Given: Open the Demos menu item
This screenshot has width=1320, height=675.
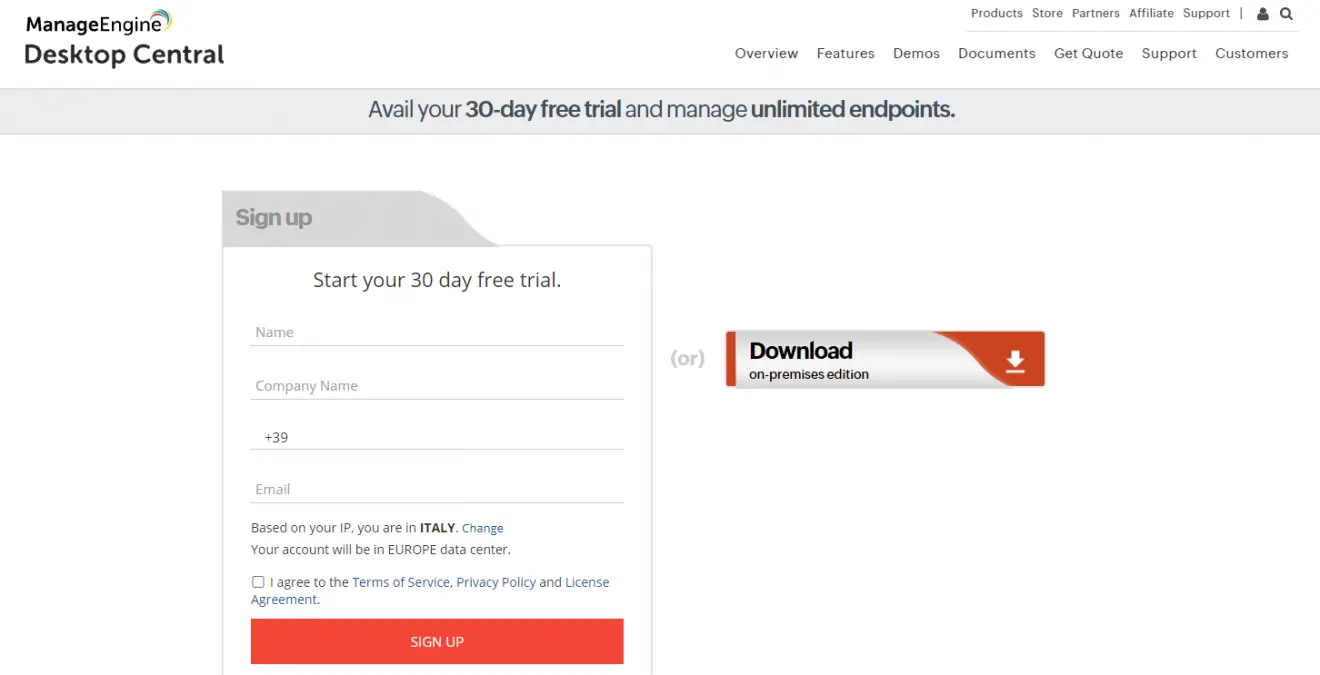Looking at the screenshot, I should pos(916,53).
